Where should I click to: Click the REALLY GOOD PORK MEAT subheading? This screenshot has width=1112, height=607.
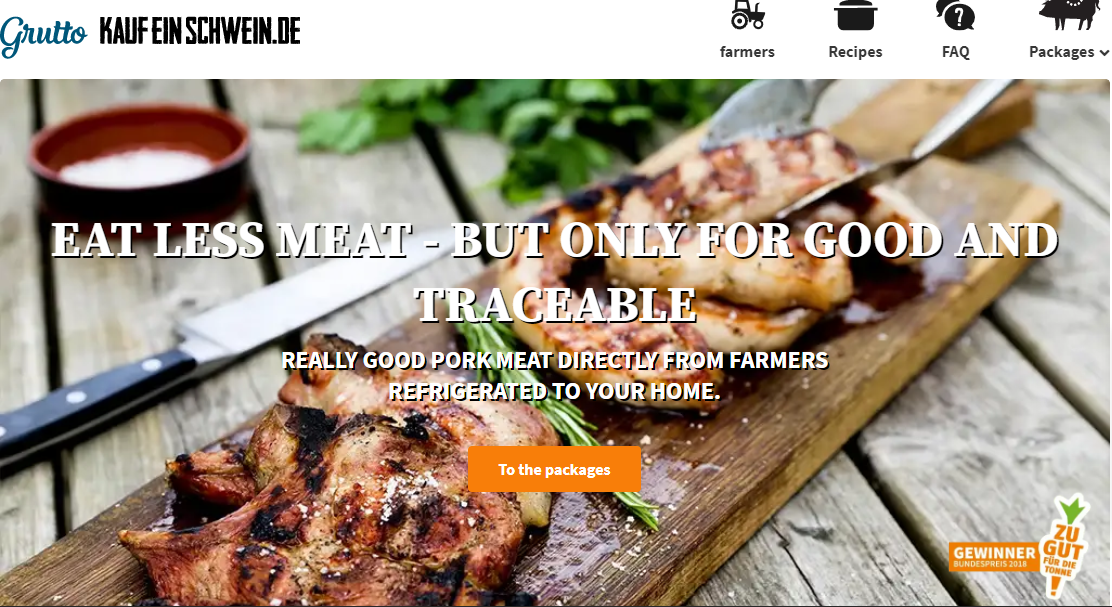coord(555,376)
